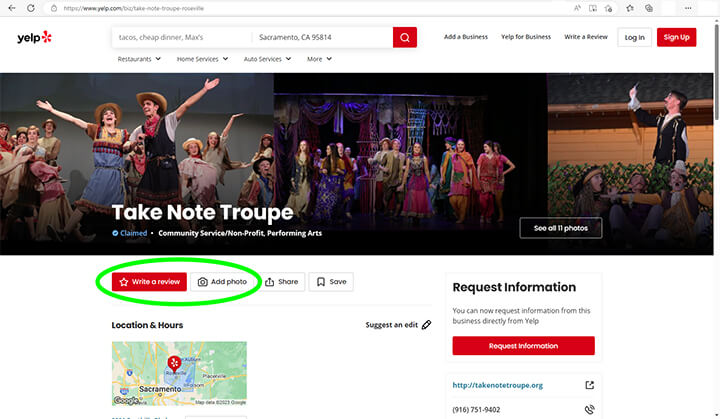Click the Take Note Troupe title
The image size is (720, 419).
[202, 212]
